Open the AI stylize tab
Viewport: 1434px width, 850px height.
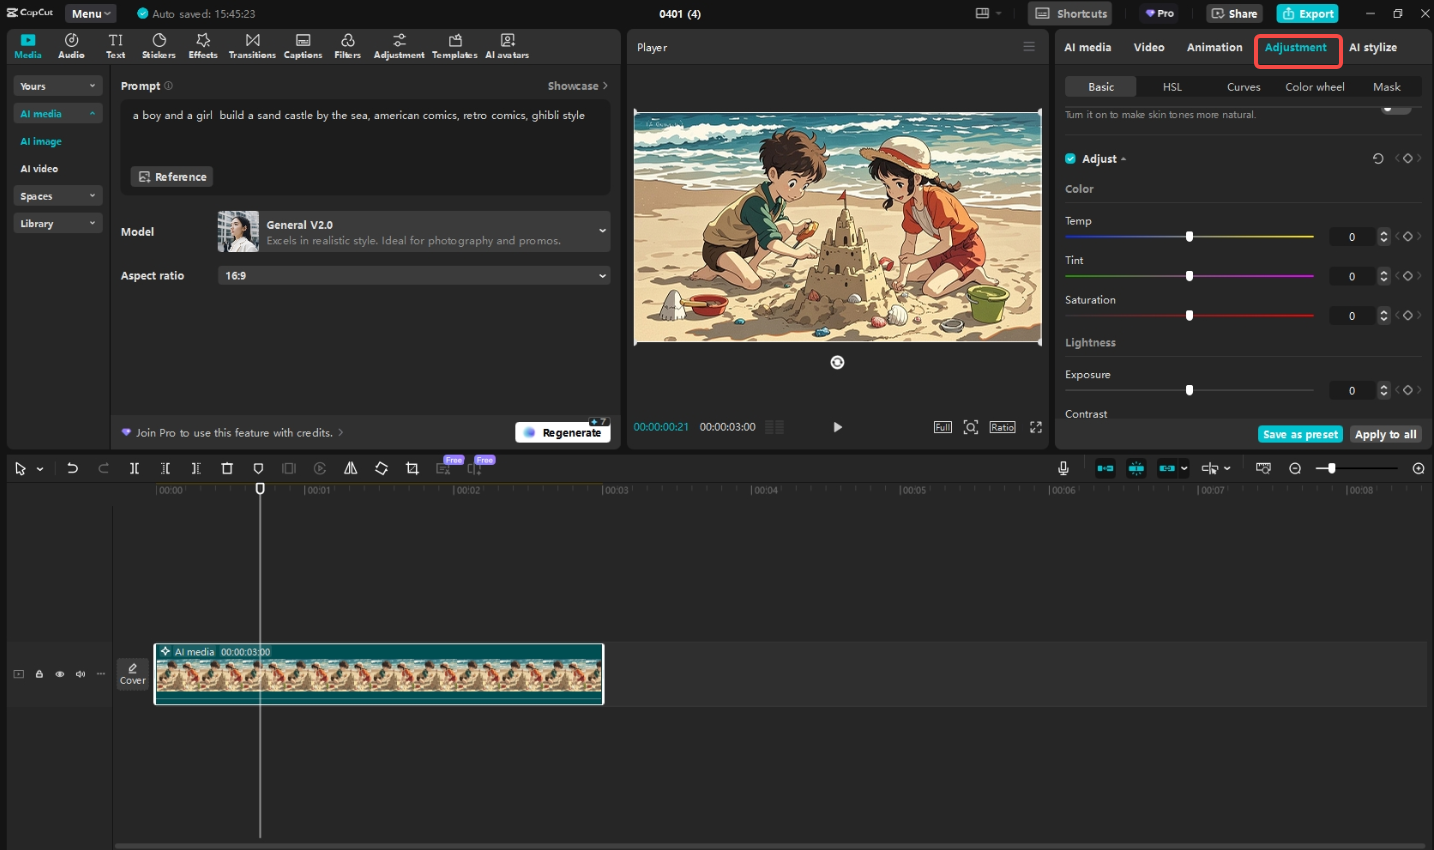point(1373,47)
